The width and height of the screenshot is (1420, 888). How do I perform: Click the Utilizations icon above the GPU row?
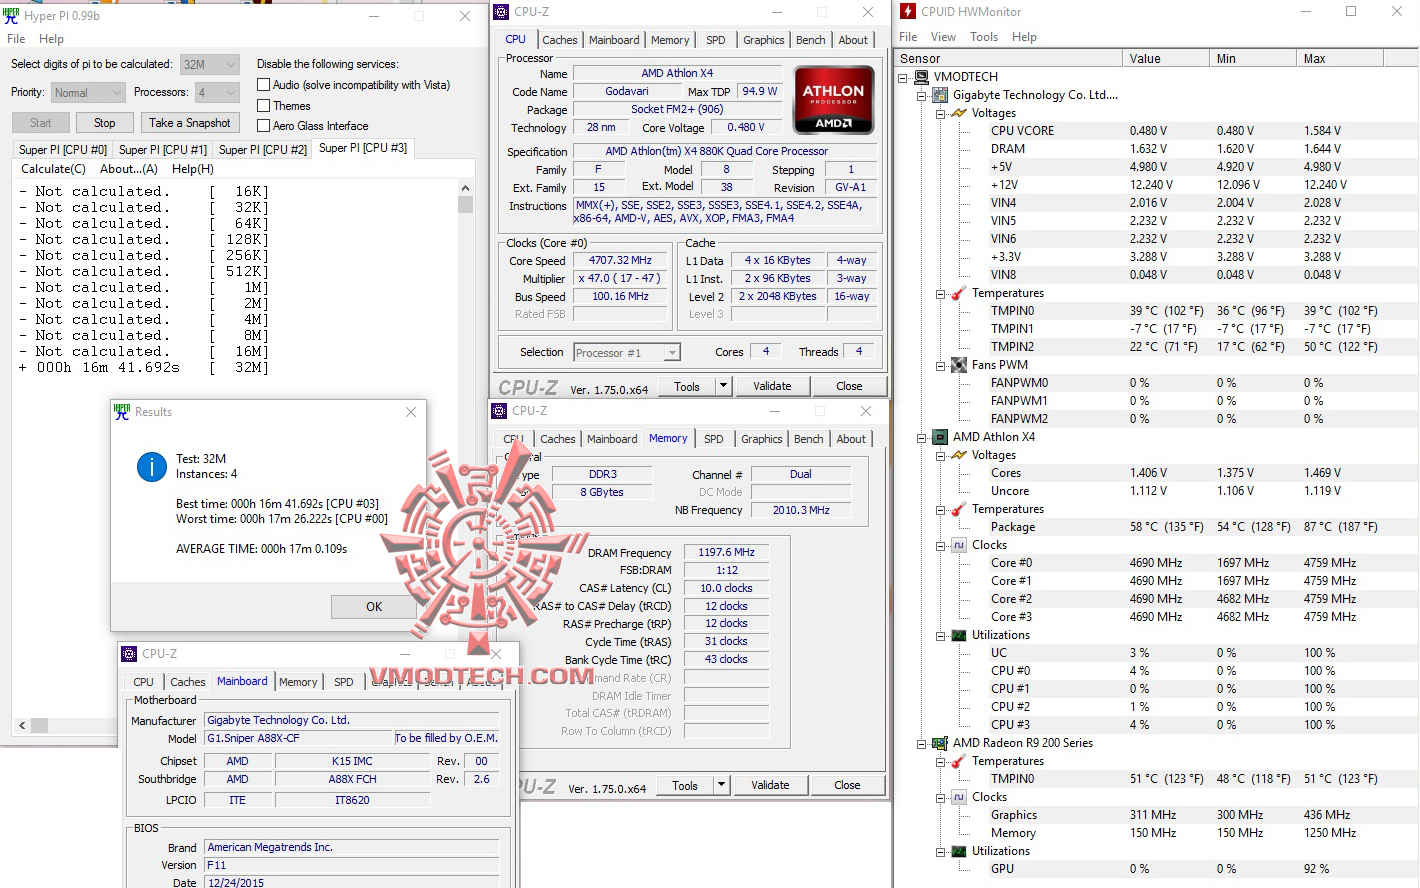[959, 851]
